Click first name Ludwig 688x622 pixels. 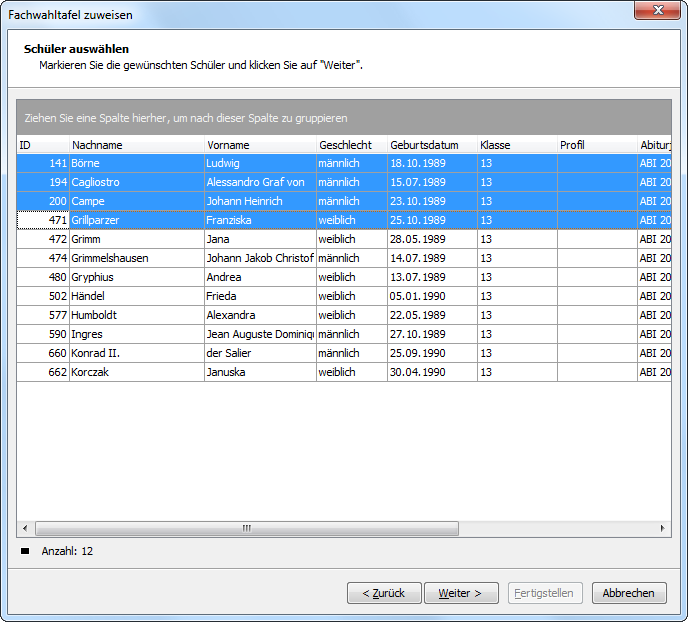point(223,163)
